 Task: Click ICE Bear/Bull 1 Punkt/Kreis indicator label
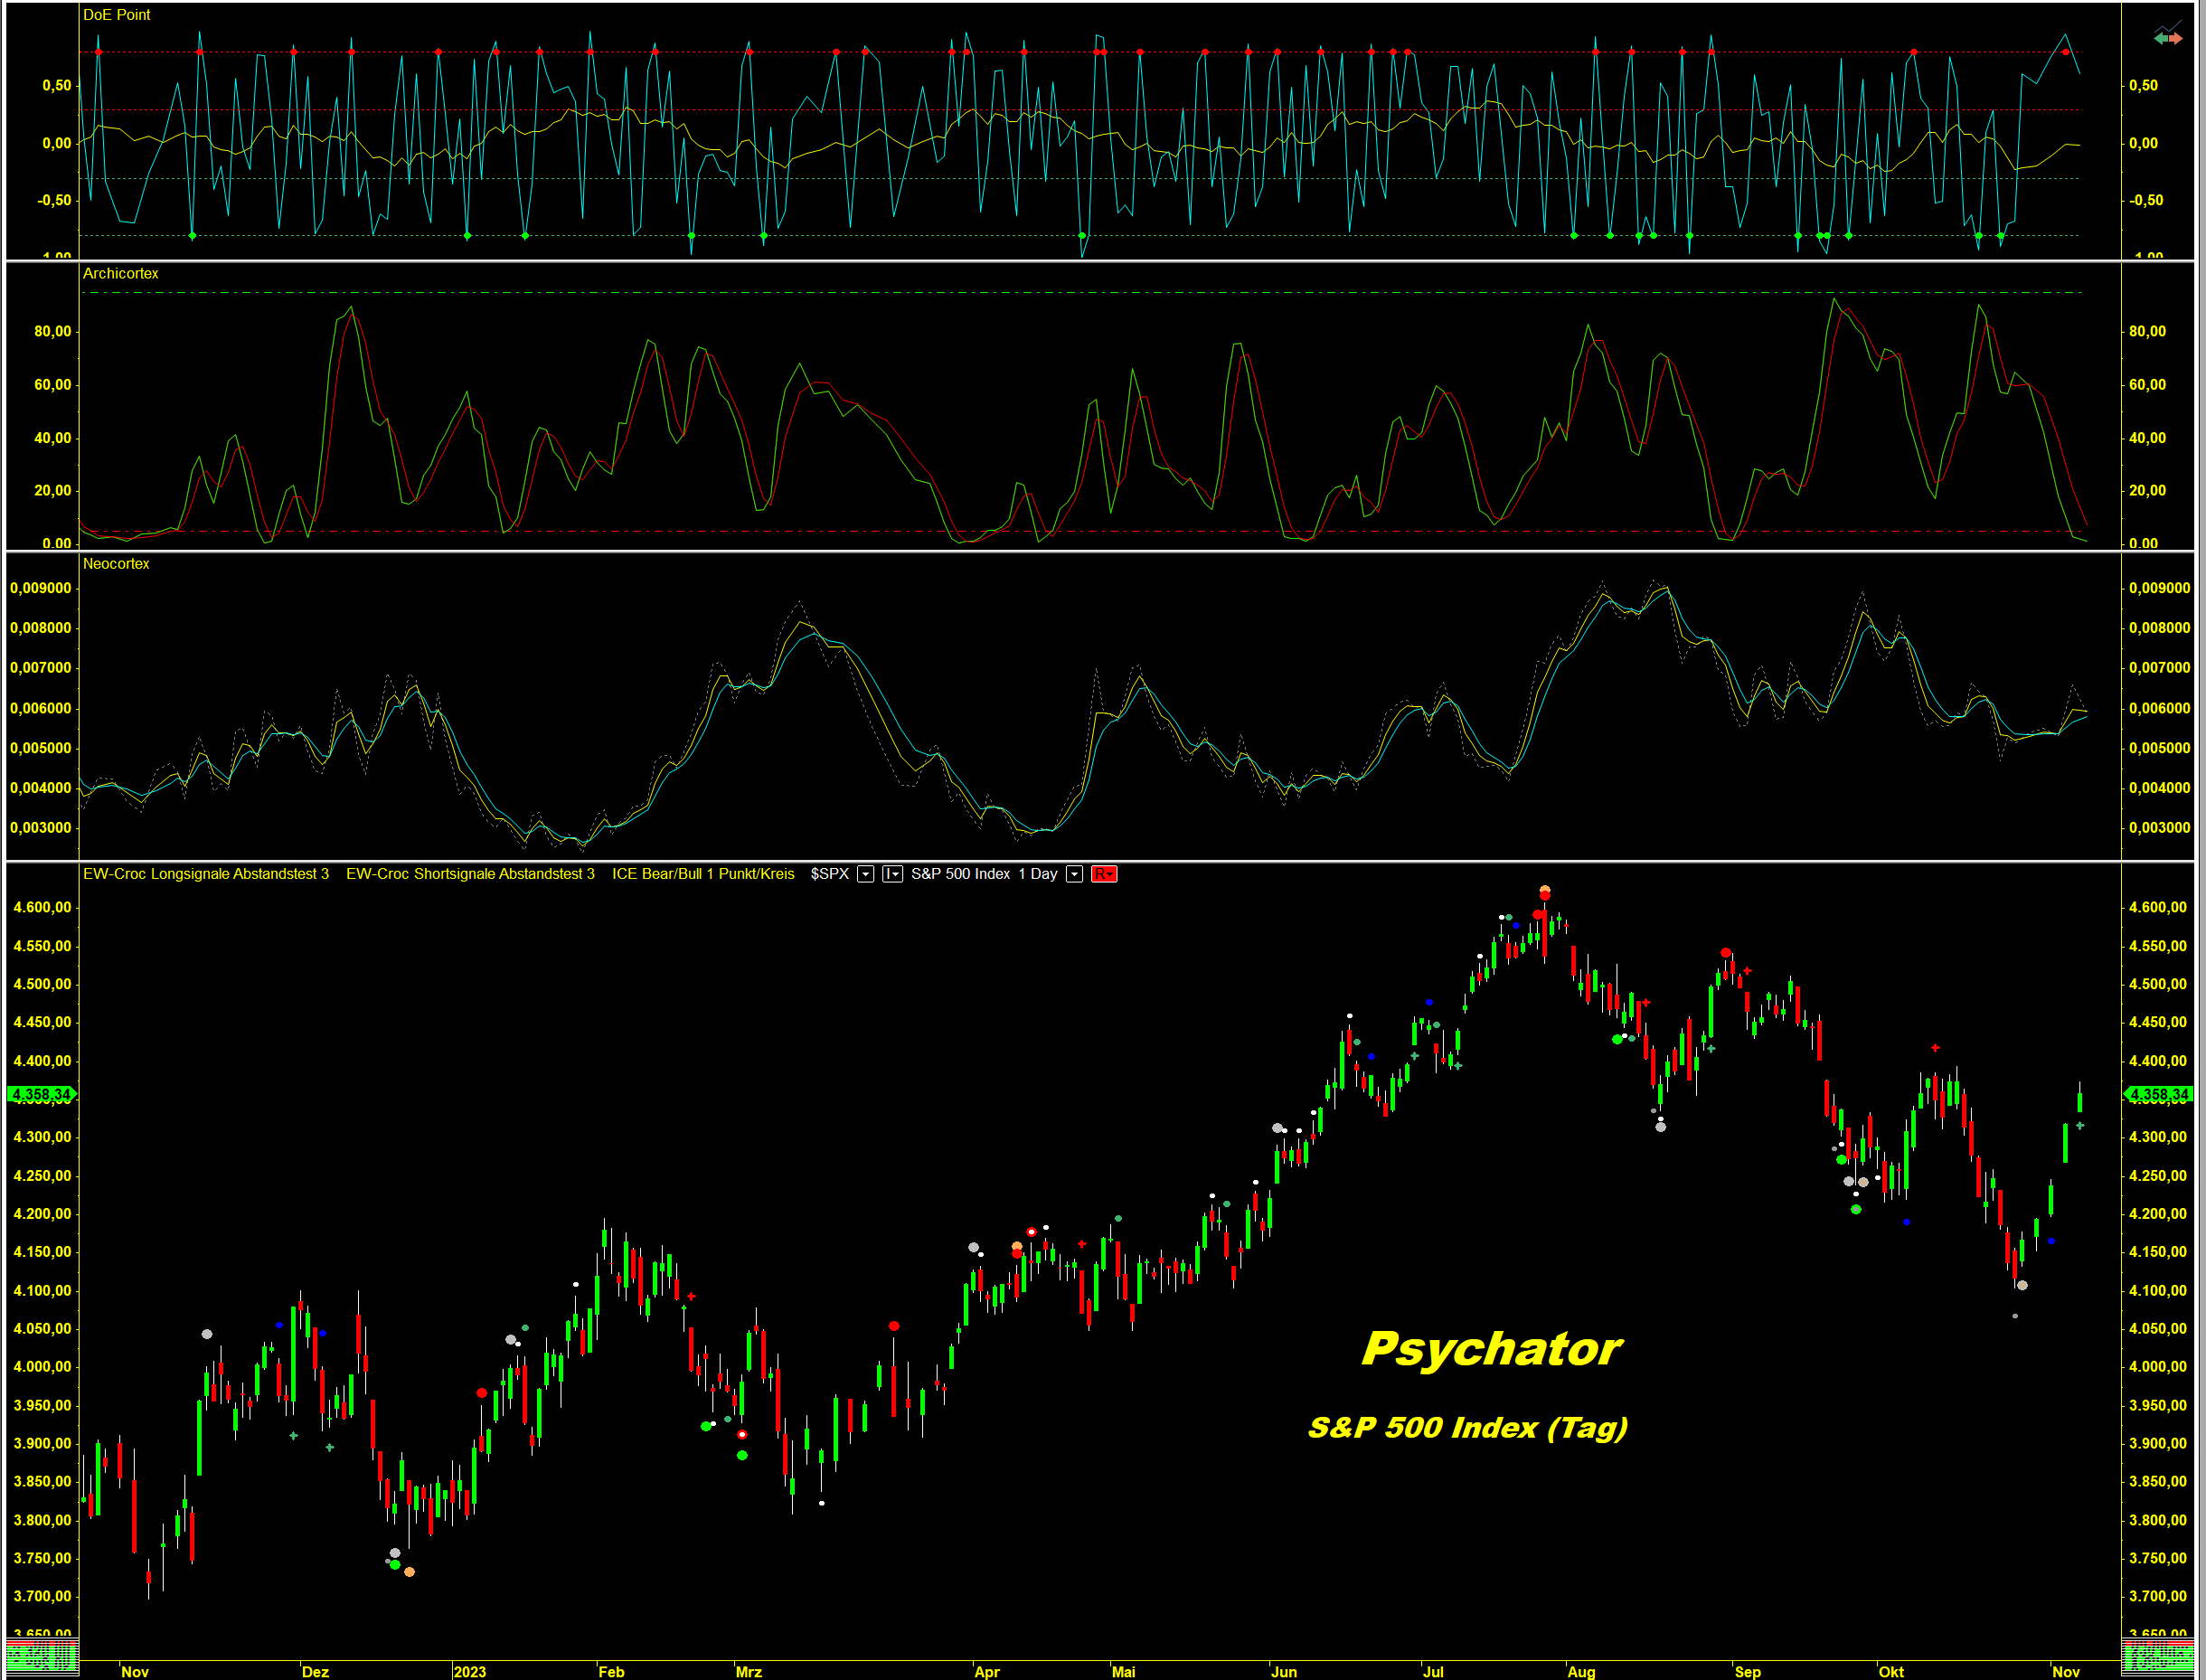[703, 874]
